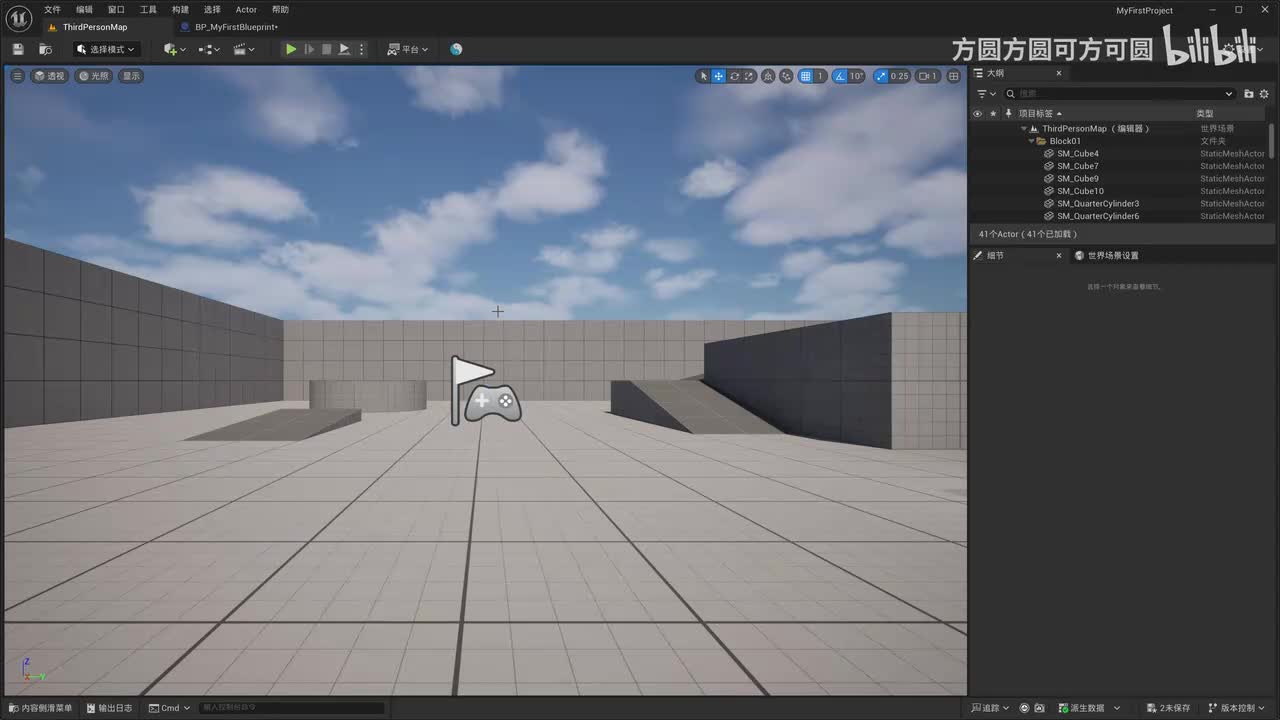The height and width of the screenshot is (720, 1280).
Task: Open the 窗口 Window menu
Action: pyautogui.click(x=116, y=10)
